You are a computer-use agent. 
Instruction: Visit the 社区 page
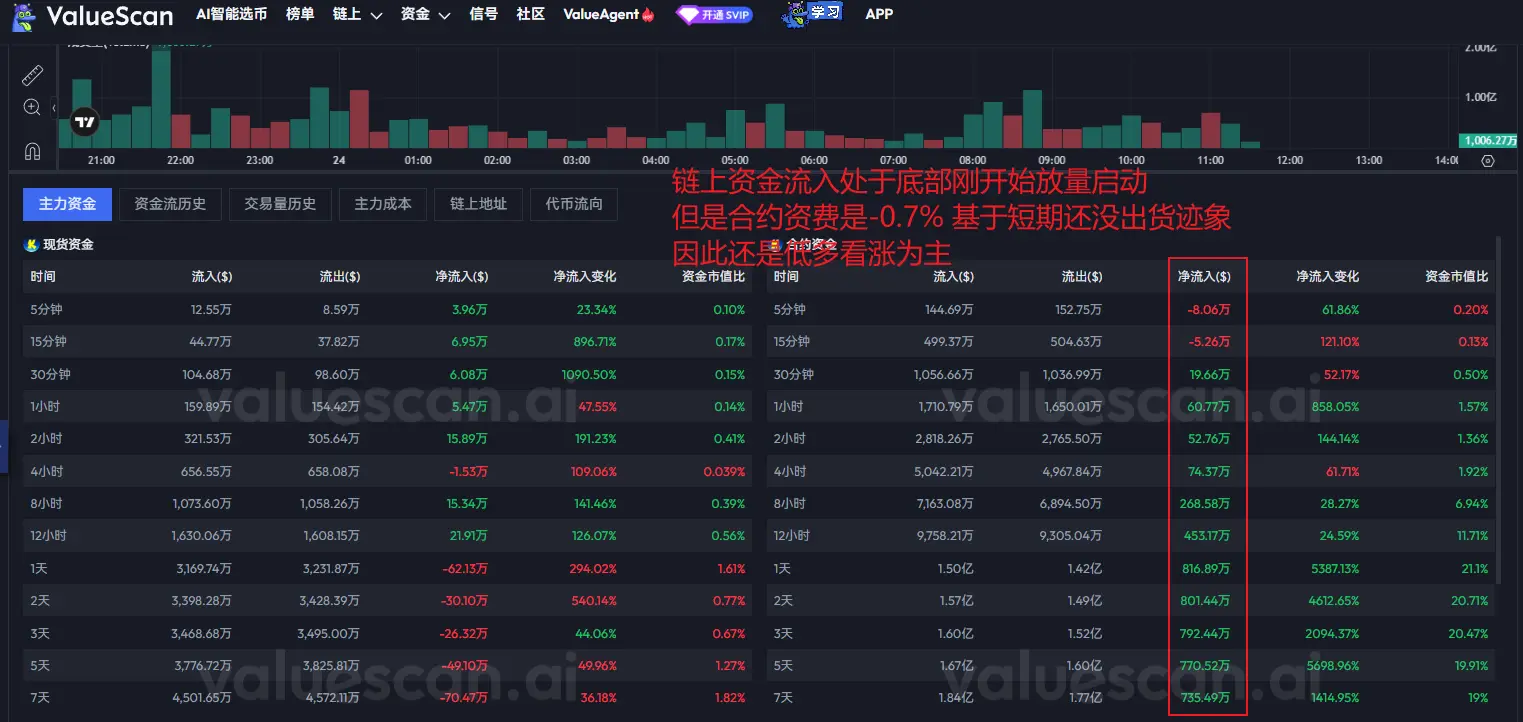pos(531,14)
